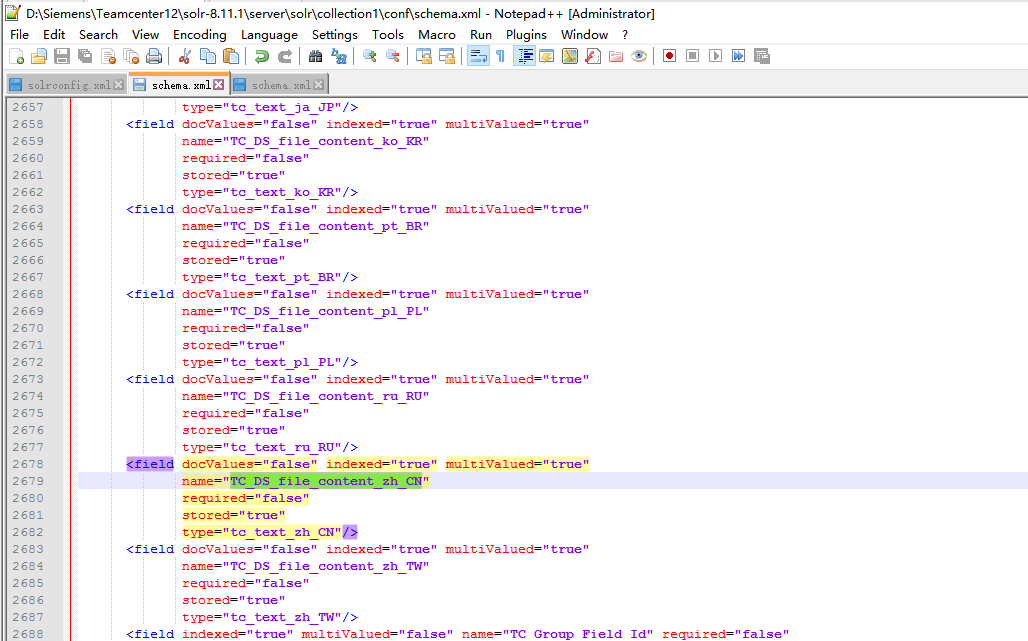Click the Redo toolbar icon
The height and width of the screenshot is (641, 1028).
pos(285,56)
